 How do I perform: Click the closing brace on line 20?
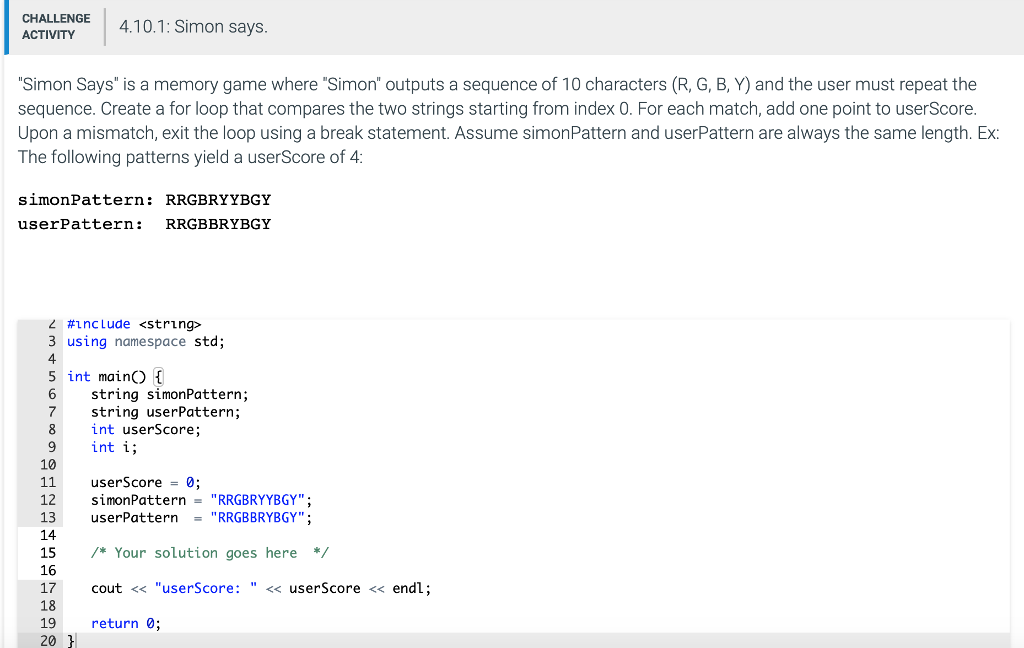coord(68,640)
